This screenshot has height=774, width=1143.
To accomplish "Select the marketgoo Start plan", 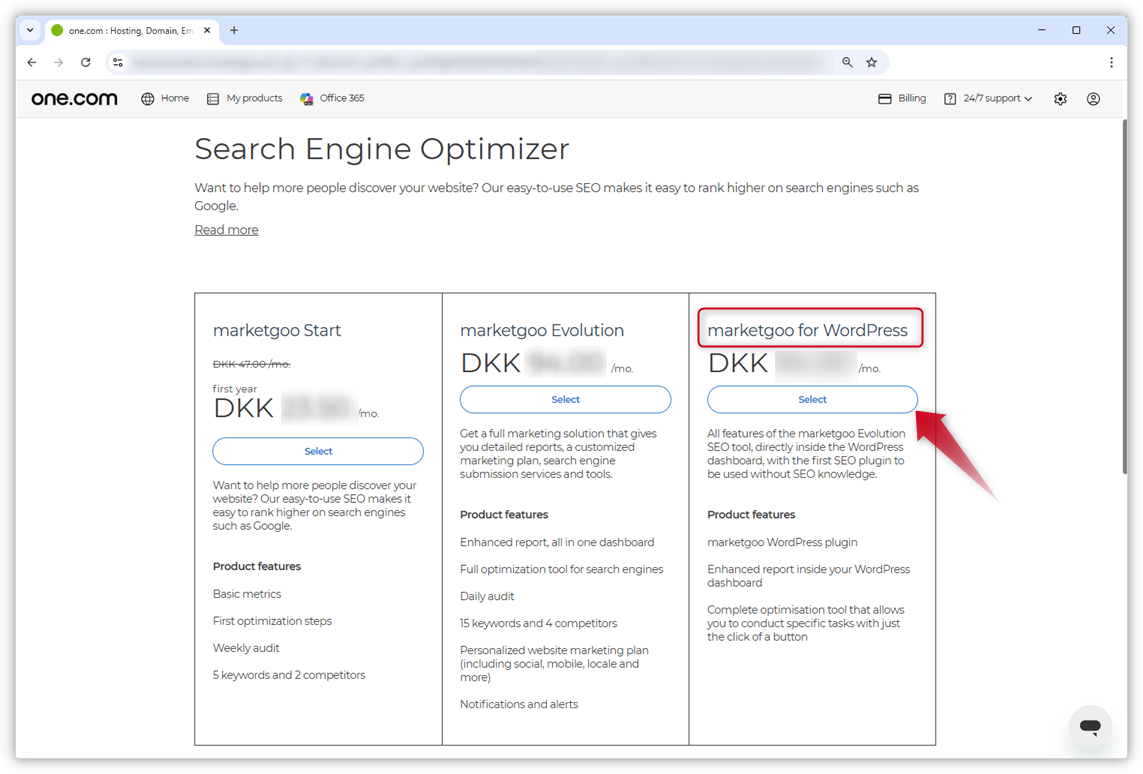I will tap(318, 451).
